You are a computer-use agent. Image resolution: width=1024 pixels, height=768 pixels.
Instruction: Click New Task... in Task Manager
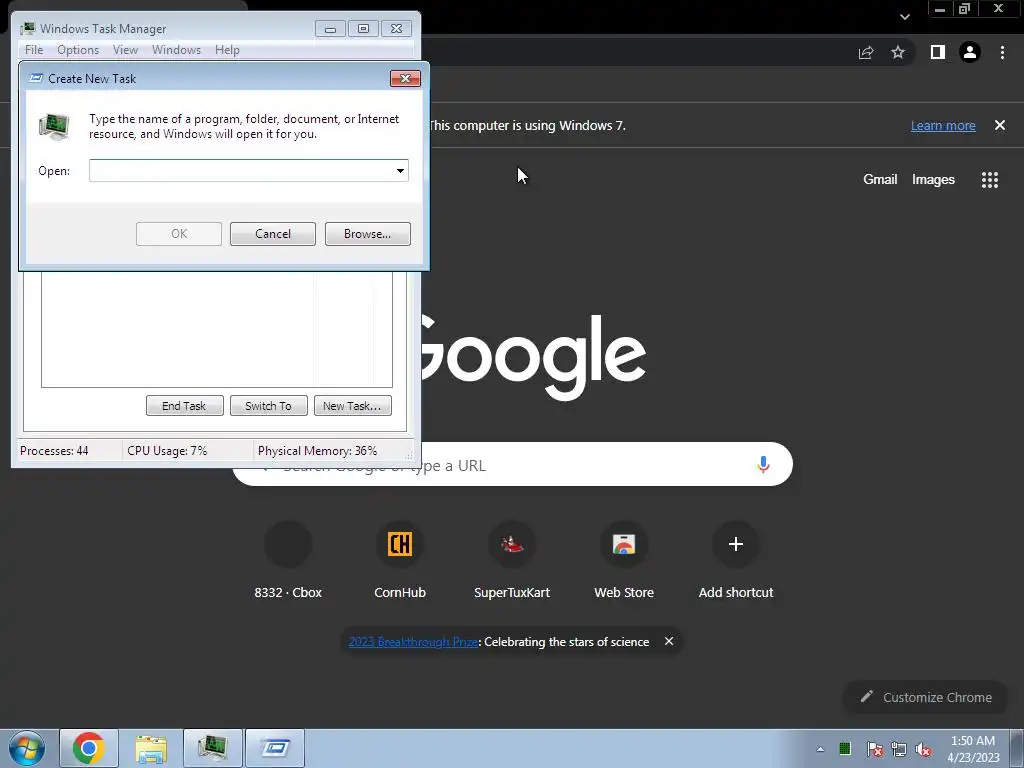click(352, 406)
